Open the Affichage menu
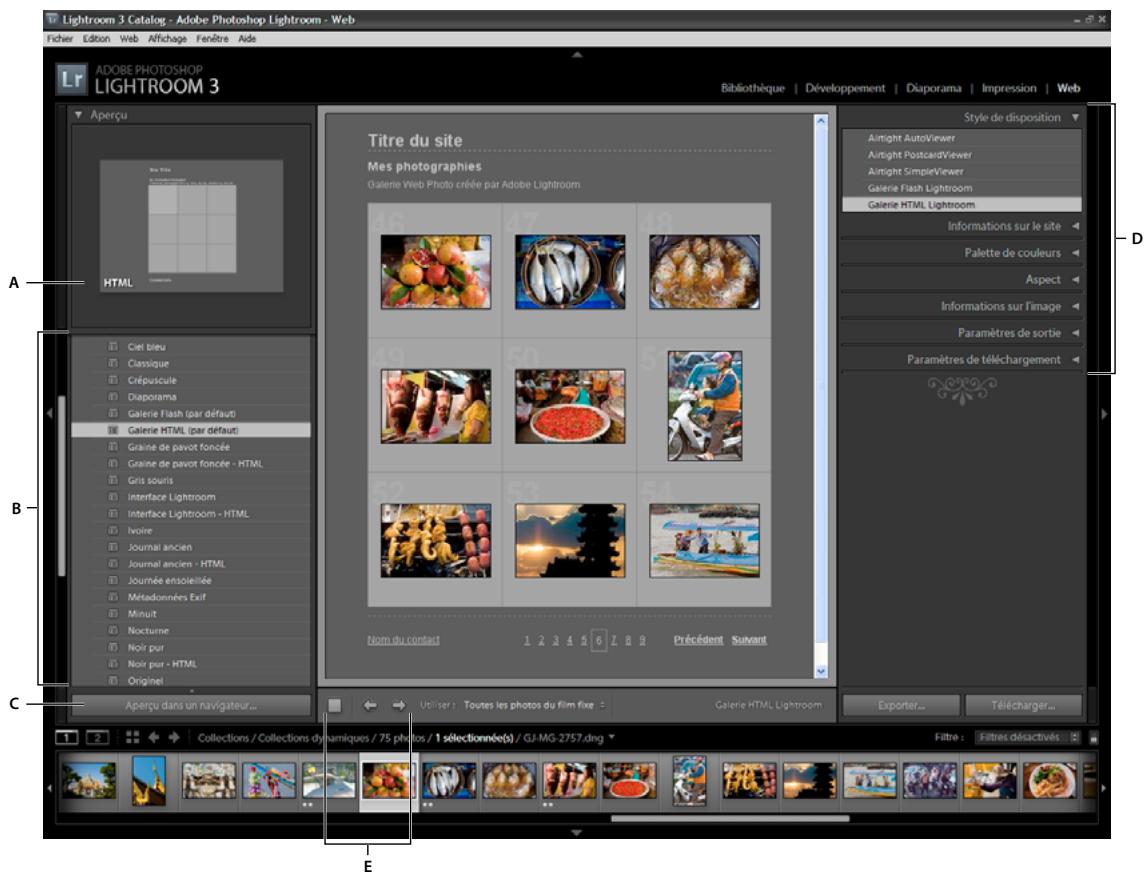This screenshot has width=1148, height=876. (167, 39)
